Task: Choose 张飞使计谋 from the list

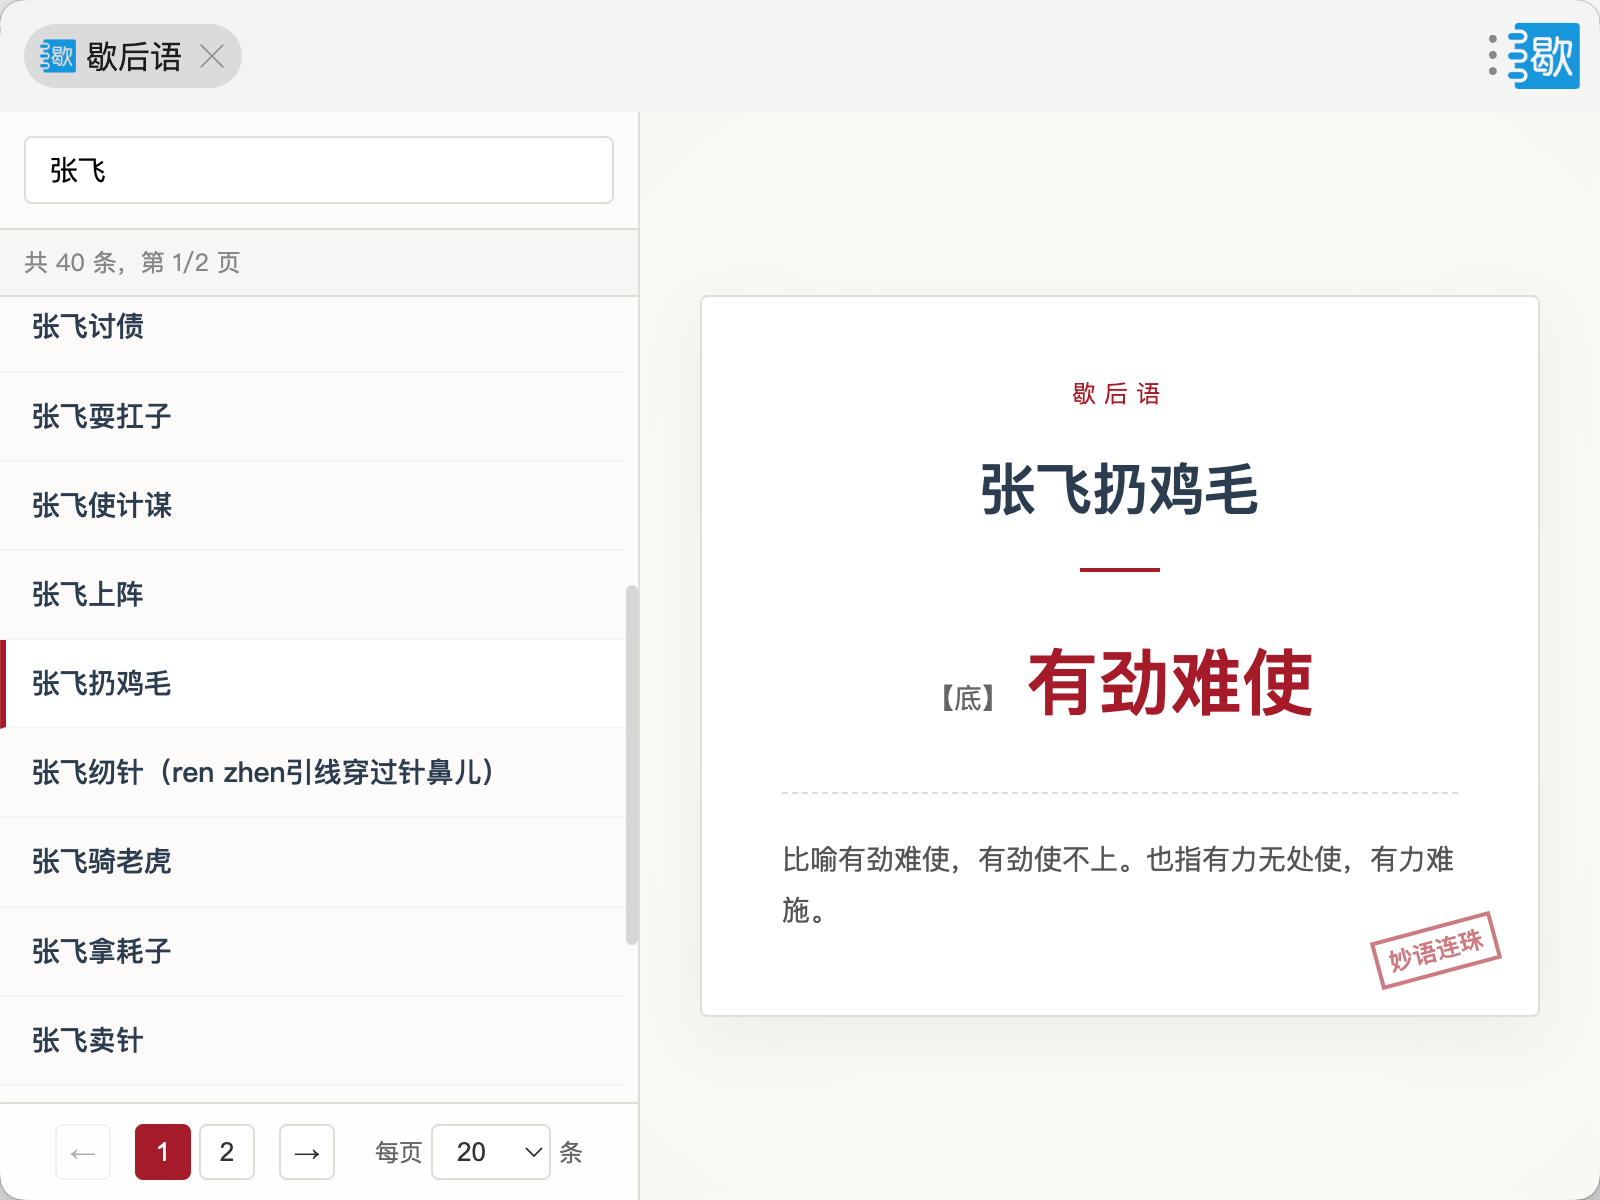Action: tap(102, 505)
